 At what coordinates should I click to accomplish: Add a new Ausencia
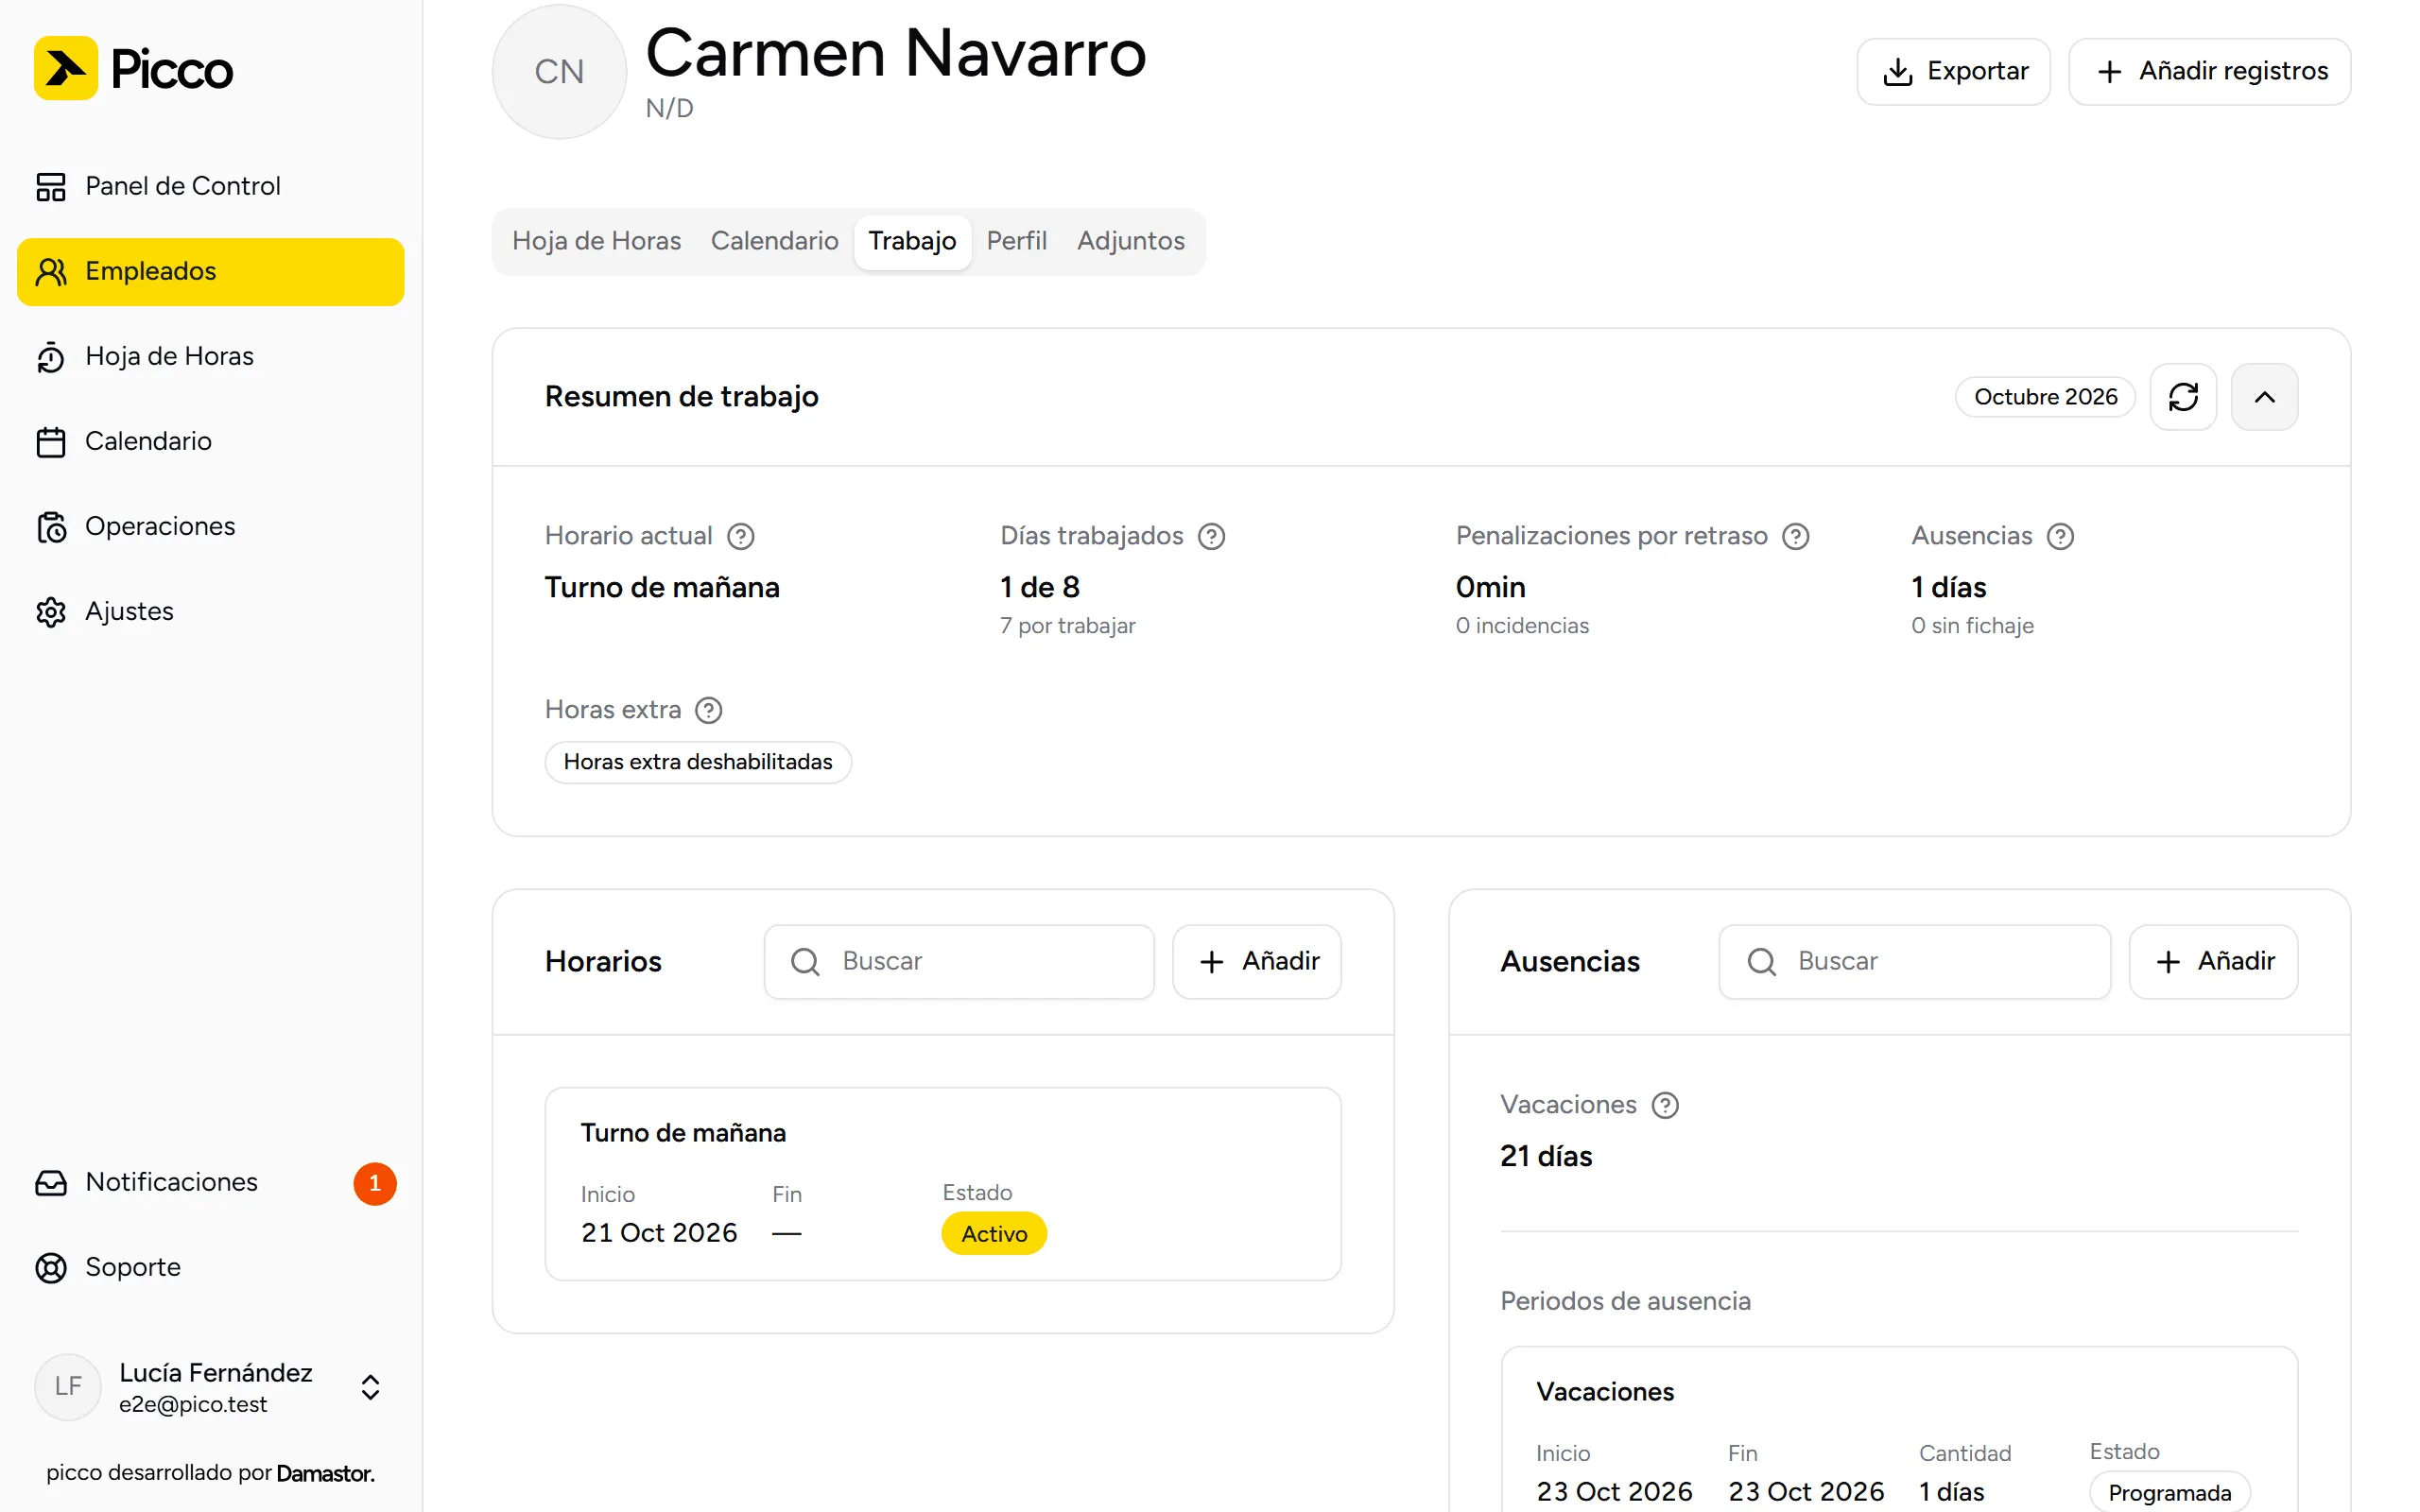(x=2213, y=961)
